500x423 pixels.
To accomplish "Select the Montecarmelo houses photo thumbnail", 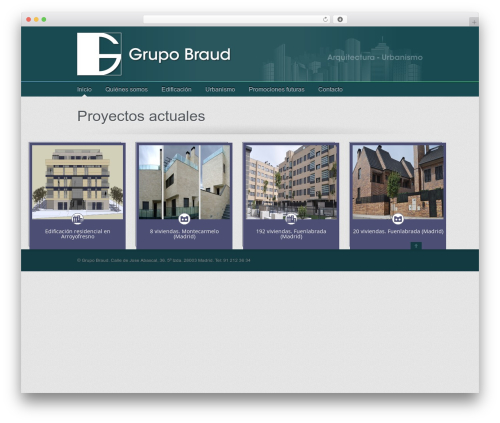I will click(x=184, y=182).
